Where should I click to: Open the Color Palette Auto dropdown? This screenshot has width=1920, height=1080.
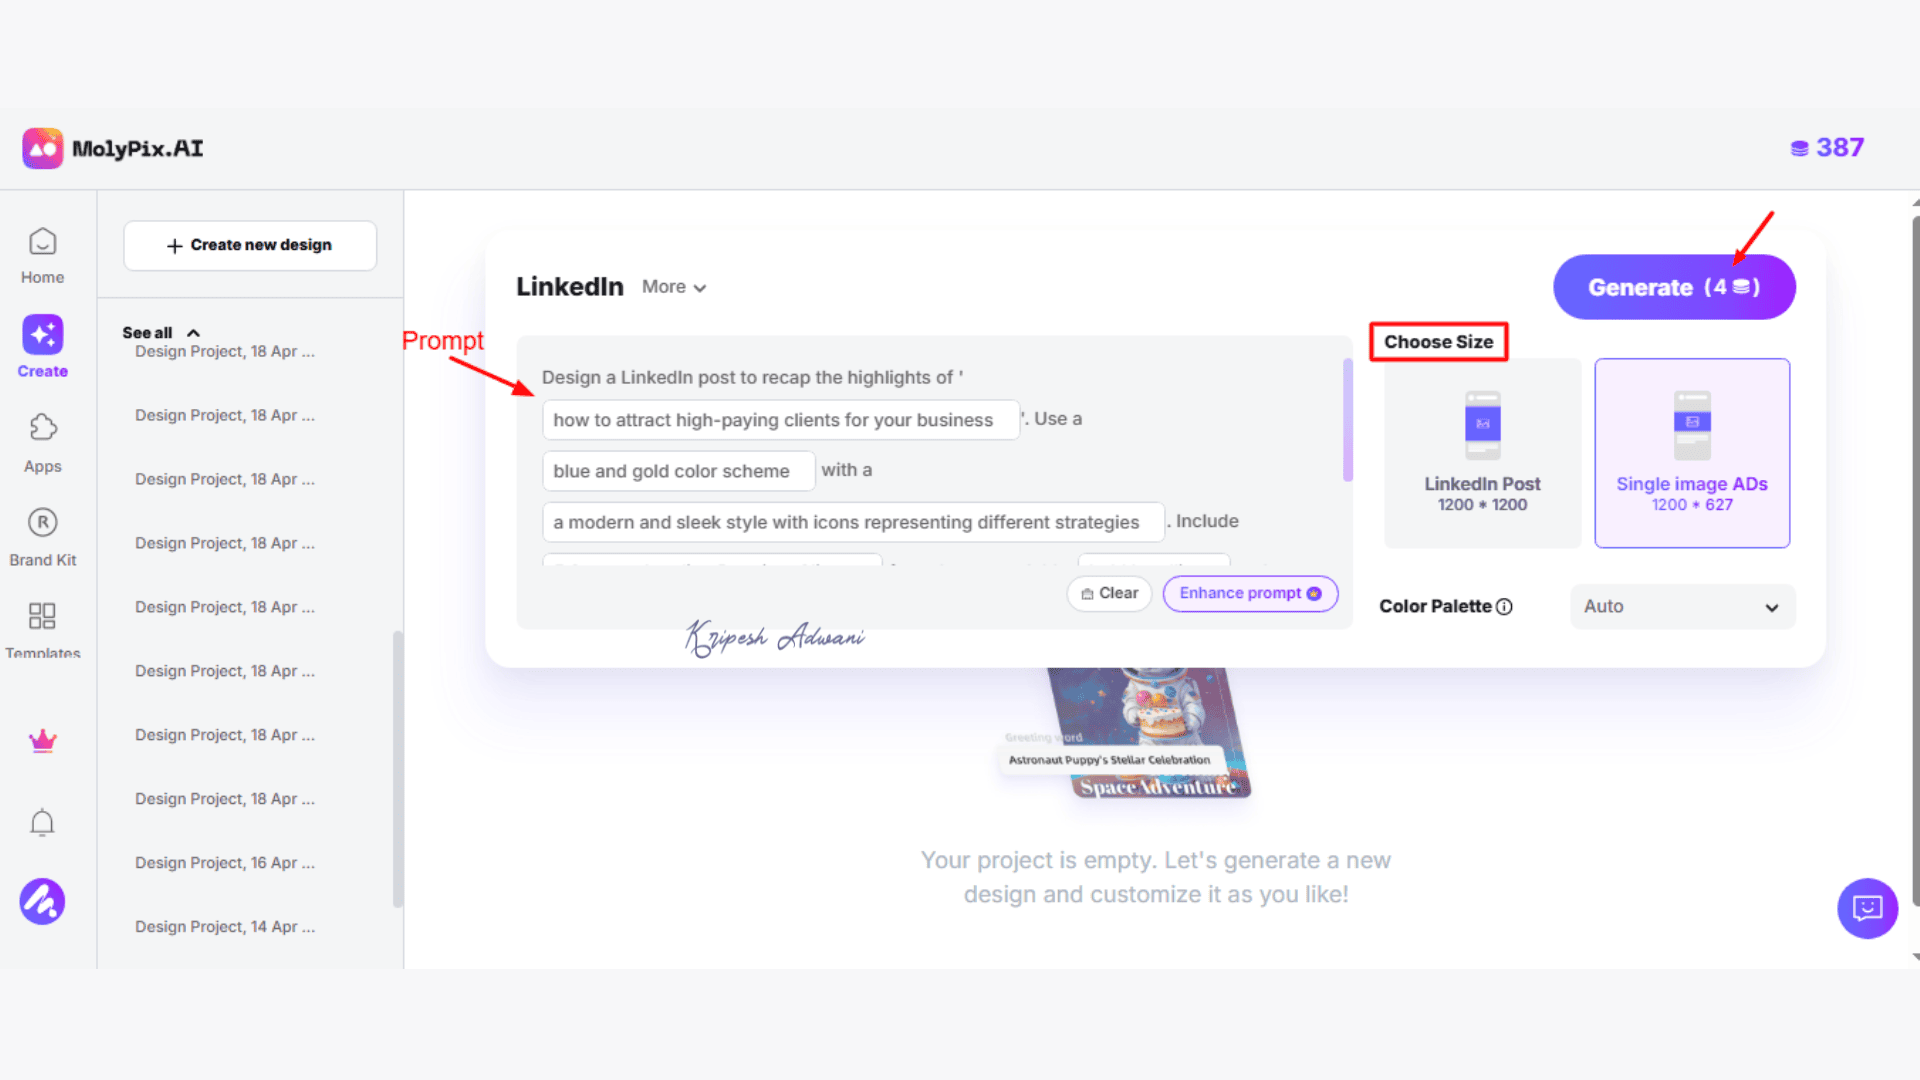(1682, 607)
